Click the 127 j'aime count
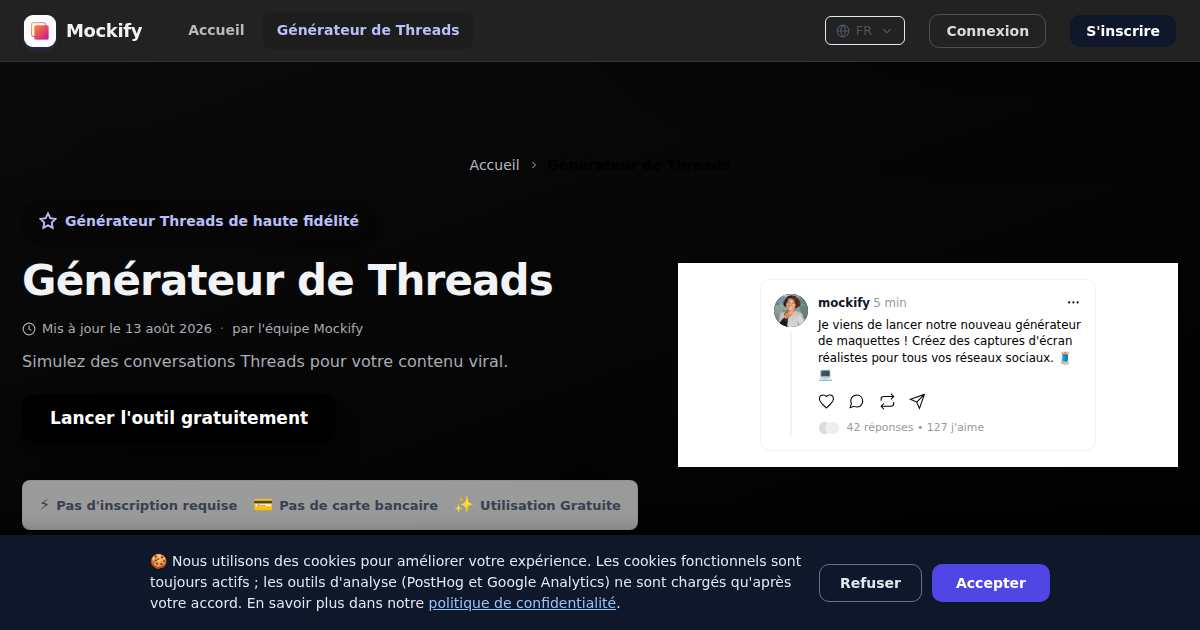 coord(955,427)
